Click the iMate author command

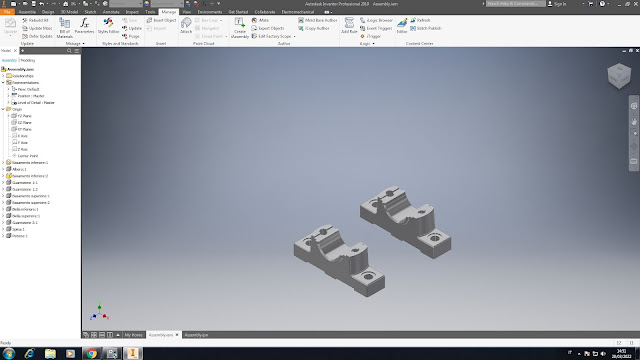point(260,20)
